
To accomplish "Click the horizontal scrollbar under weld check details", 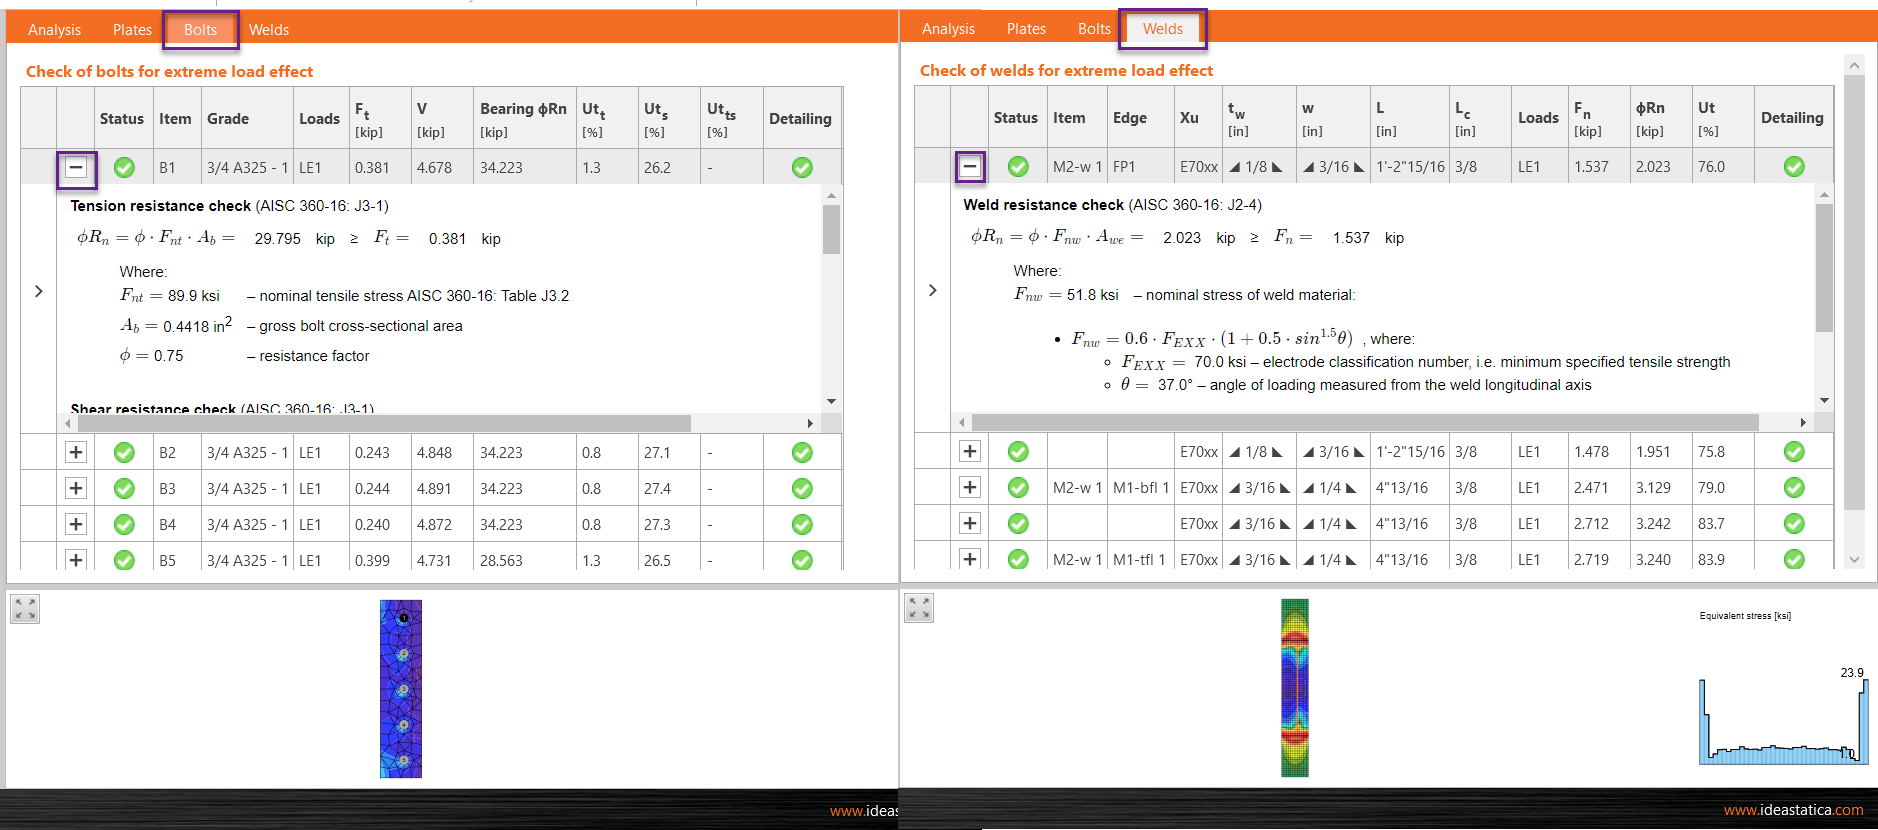I will (1365, 423).
